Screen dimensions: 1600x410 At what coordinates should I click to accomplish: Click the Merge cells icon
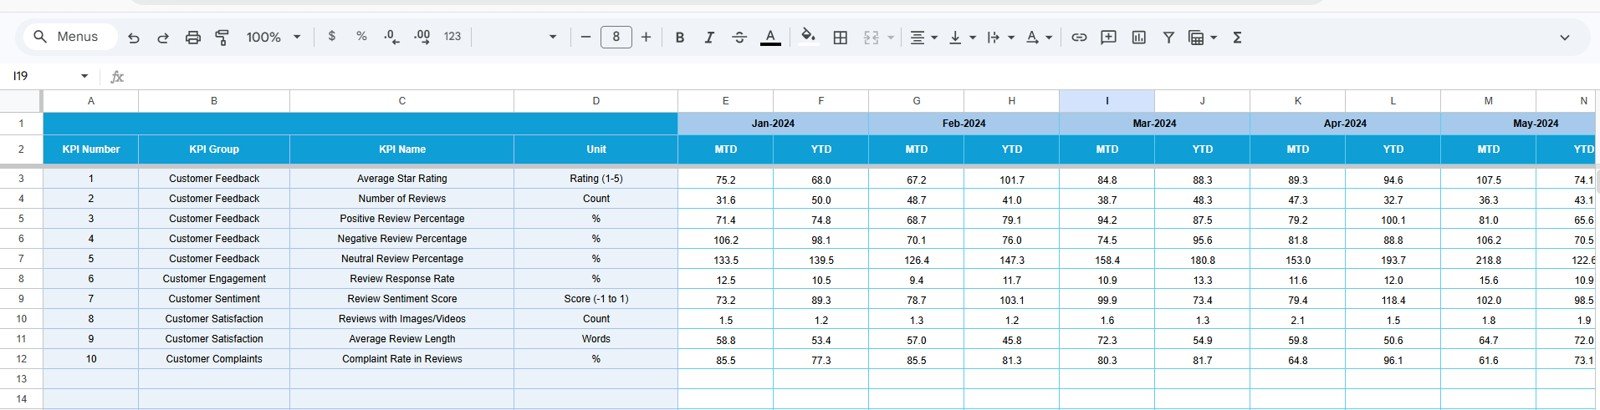click(871, 37)
